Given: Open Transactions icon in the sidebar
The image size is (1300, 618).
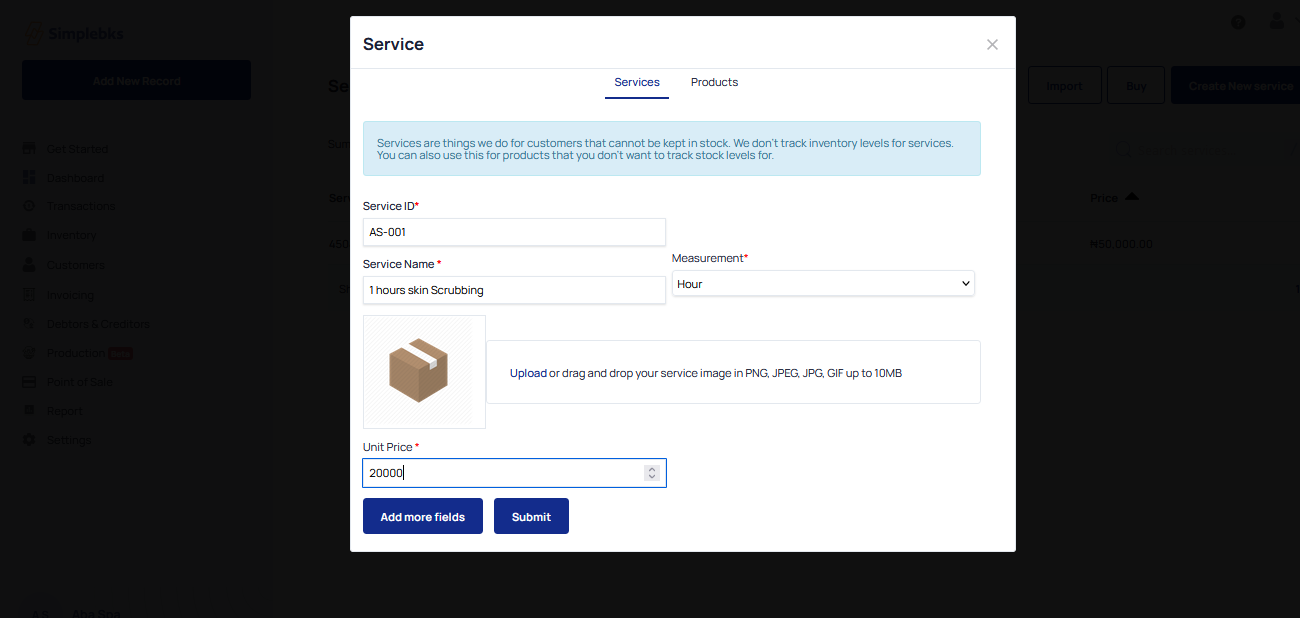Looking at the screenshot, I should [x=29, y=206].
